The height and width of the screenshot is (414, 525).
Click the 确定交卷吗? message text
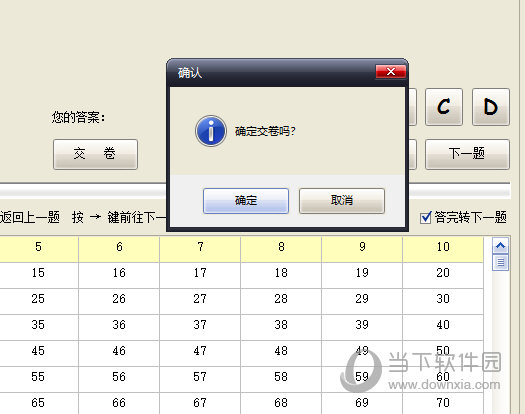[265, 131]
